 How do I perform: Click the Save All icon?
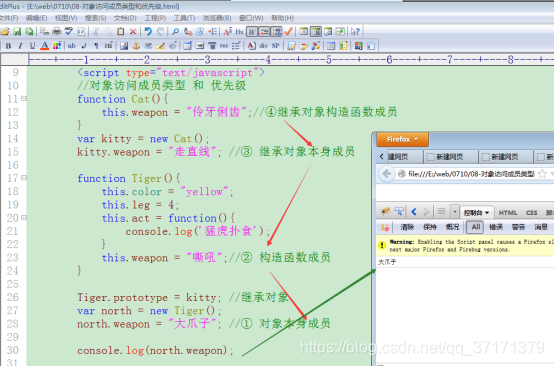pyautogui.click(x=29, y=31)
